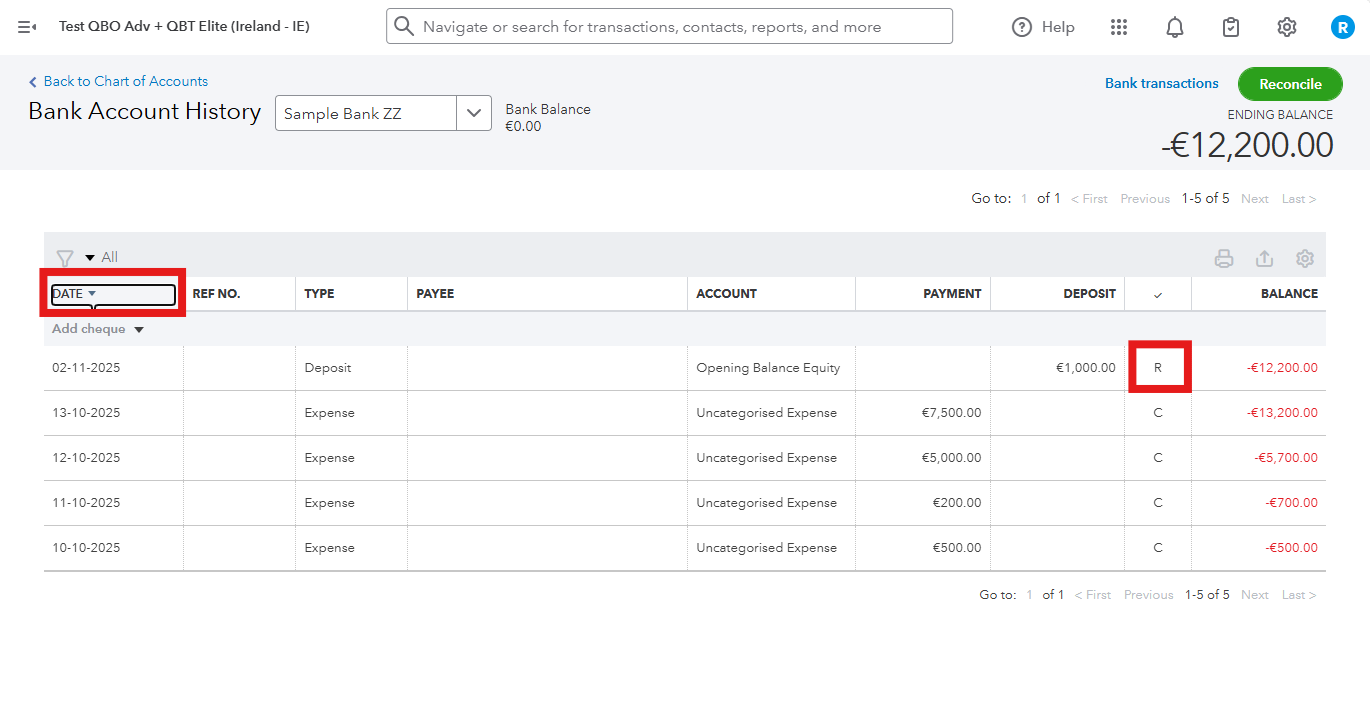Open the settings gear in header
Screen dimensions: 1370x720
click(x=1287, y=27)
